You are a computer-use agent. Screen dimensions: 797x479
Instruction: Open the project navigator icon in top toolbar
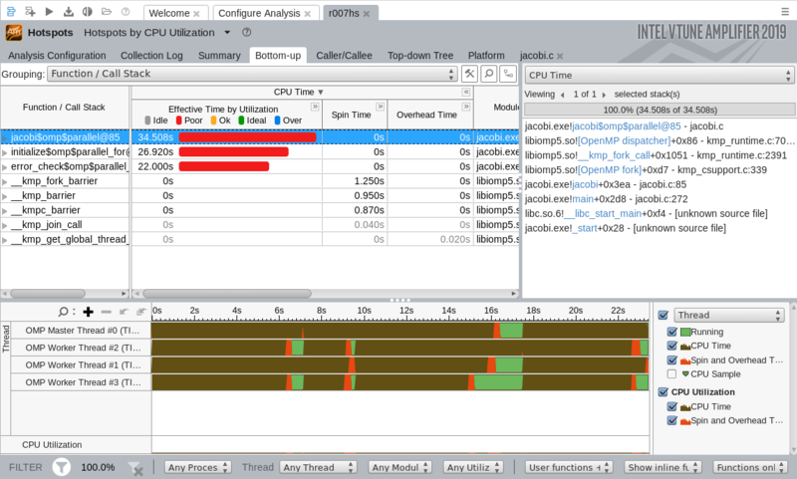click(x=11, y=11)
